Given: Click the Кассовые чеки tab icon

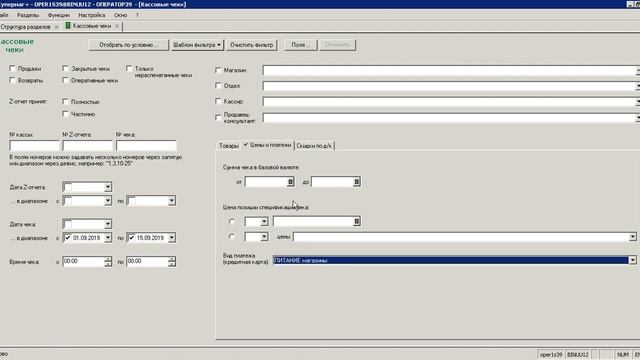Looking at the screenshot, I should [68, 26].
